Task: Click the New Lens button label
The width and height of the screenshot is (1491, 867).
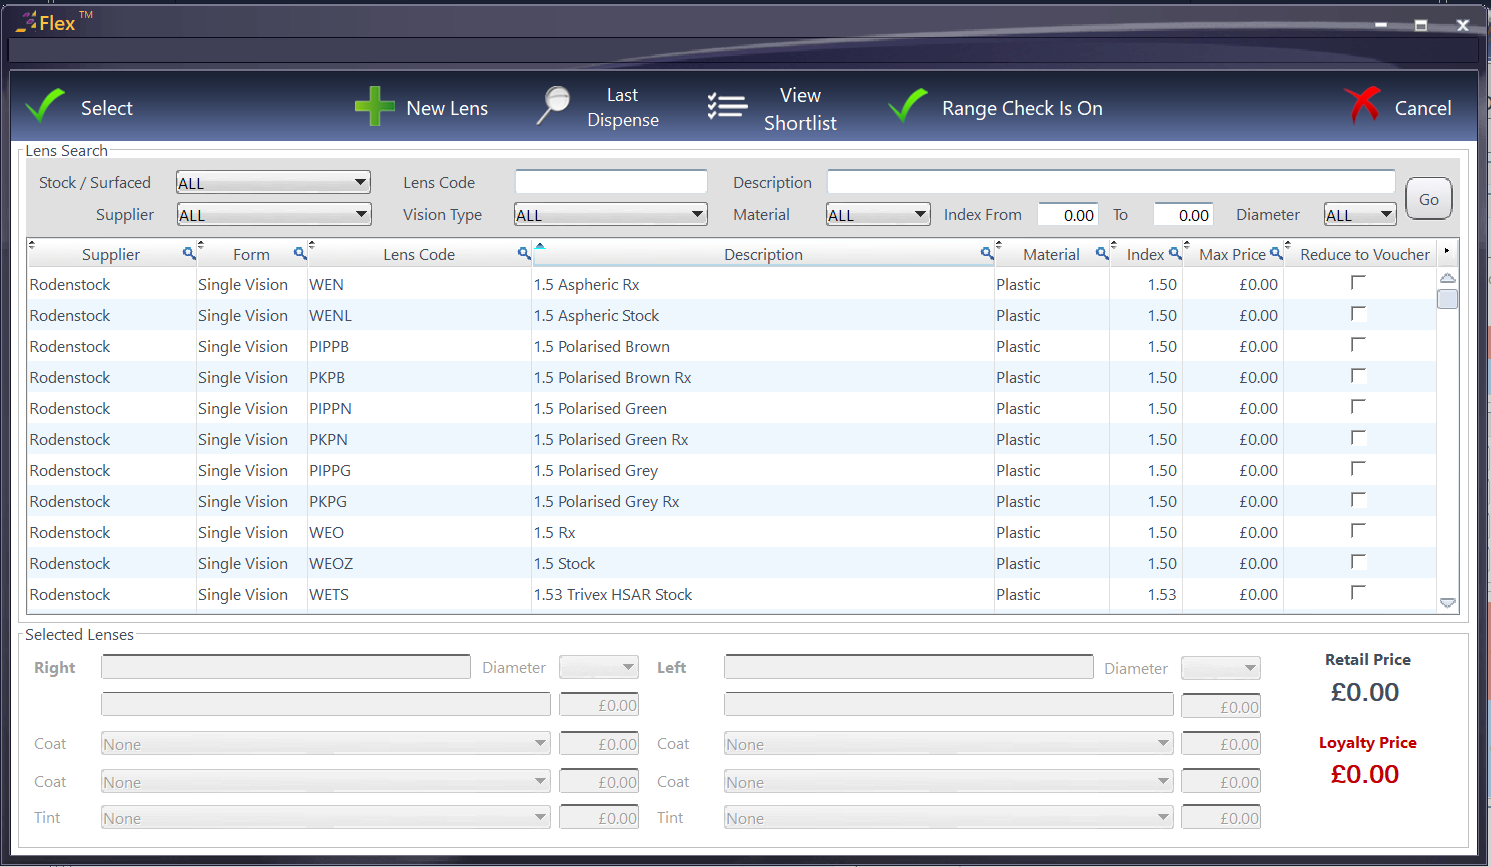Action: 447,108
